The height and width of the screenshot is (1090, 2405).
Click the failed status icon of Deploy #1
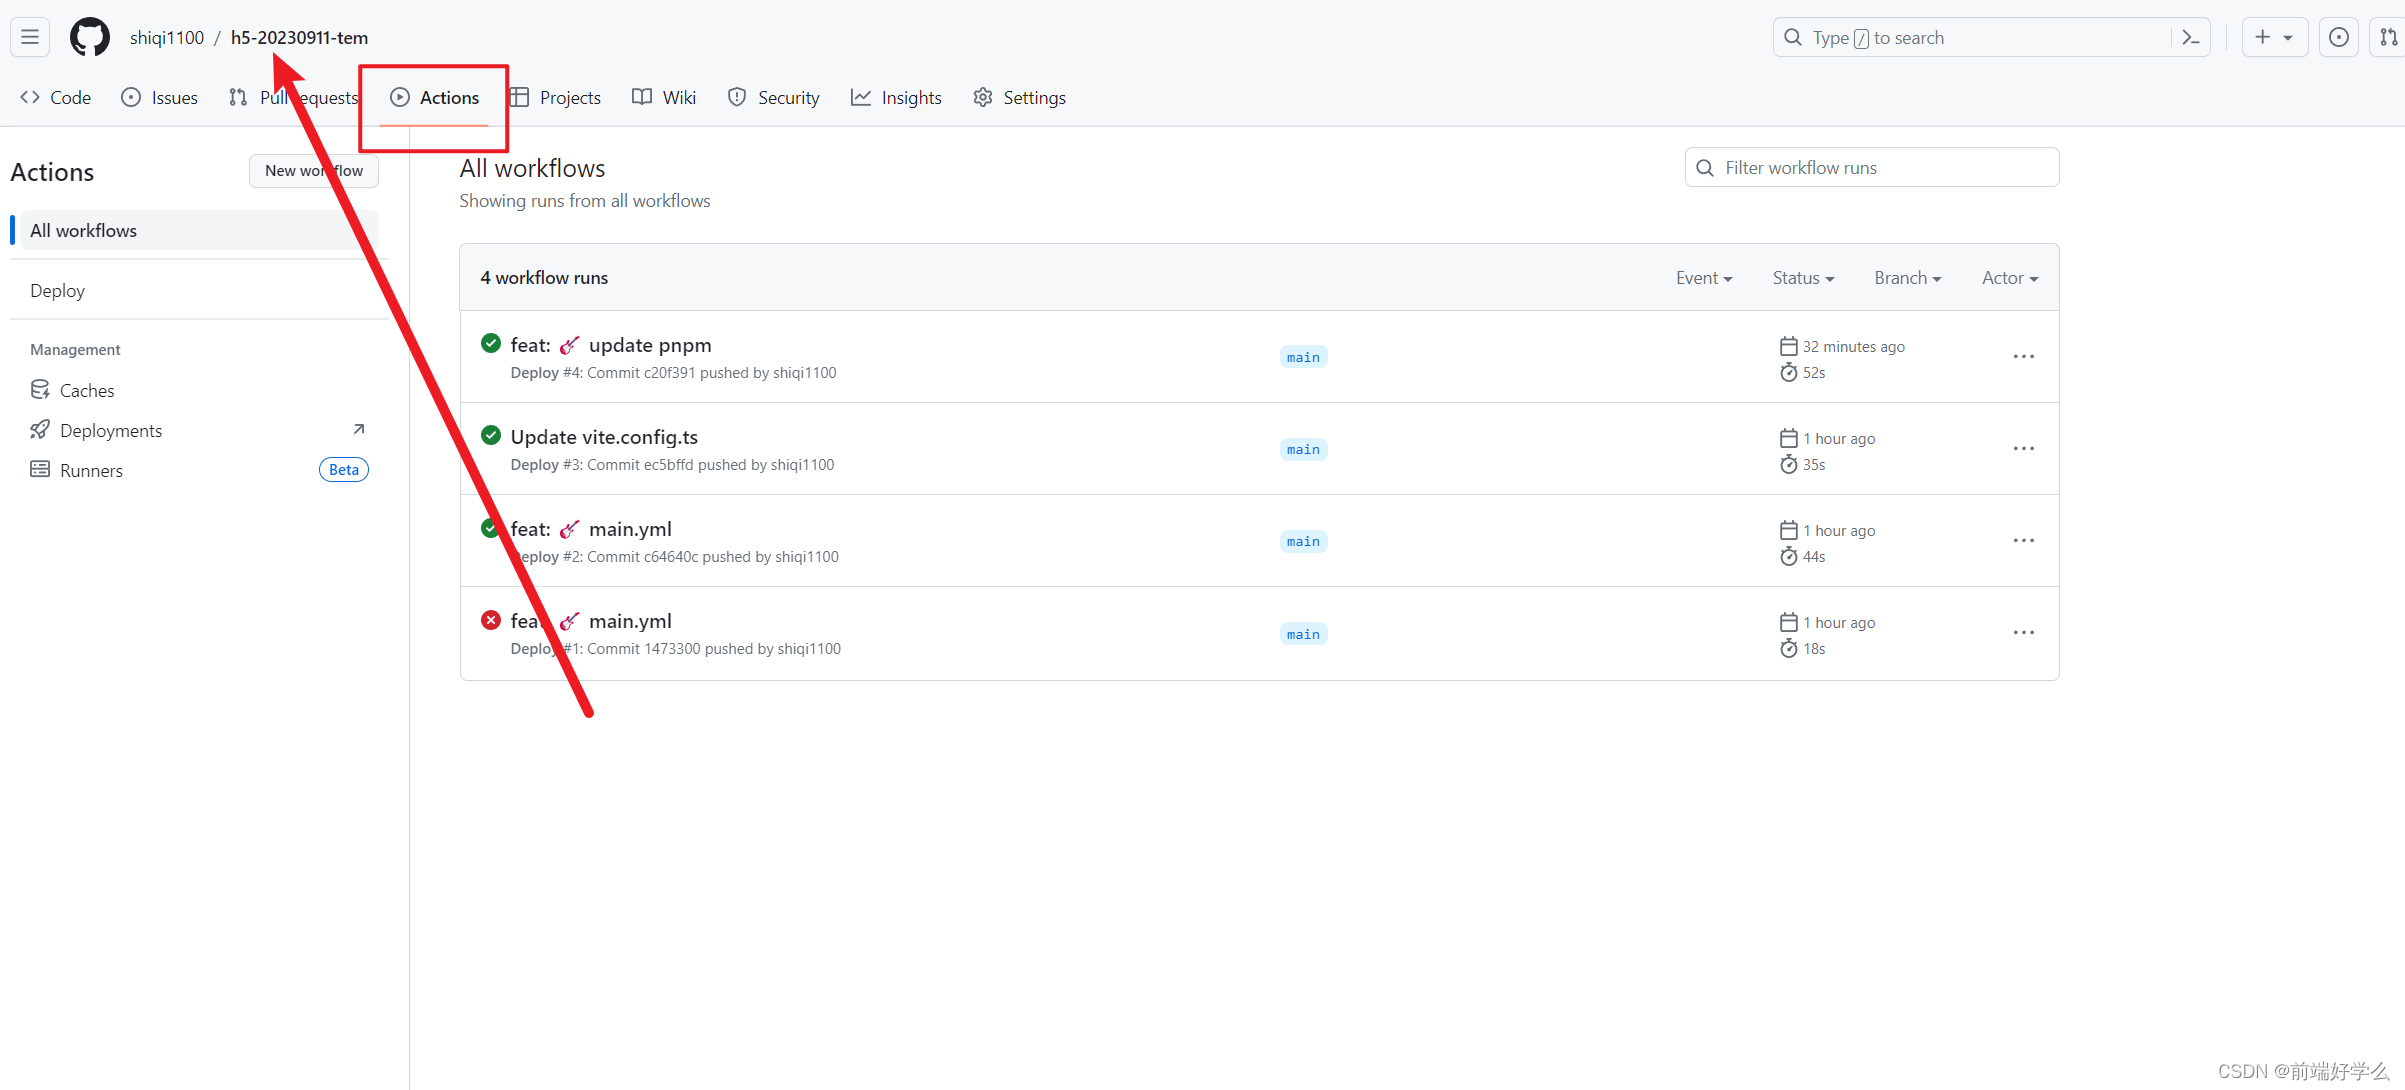click(x=490, y=620)
